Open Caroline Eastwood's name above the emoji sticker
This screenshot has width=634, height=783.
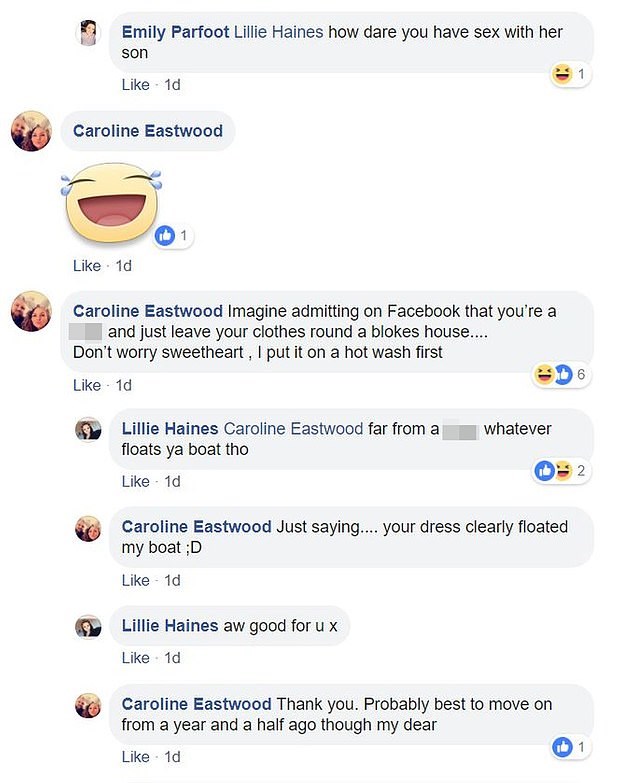[147, 131]
